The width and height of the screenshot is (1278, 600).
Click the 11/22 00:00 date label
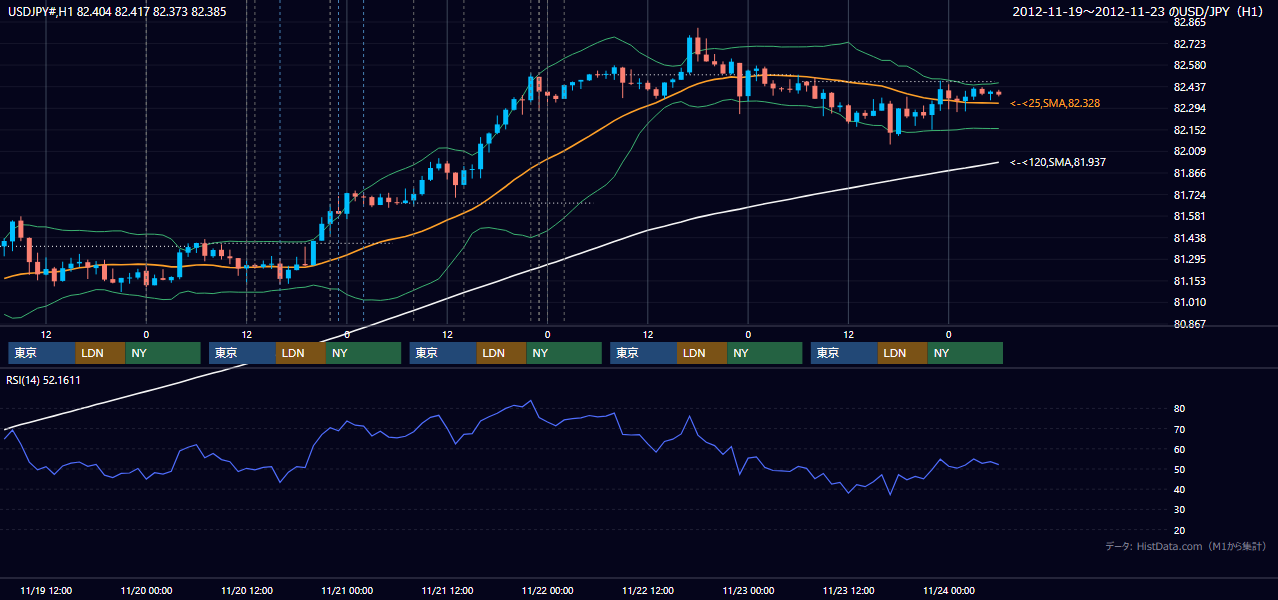[x=548, y=590]
